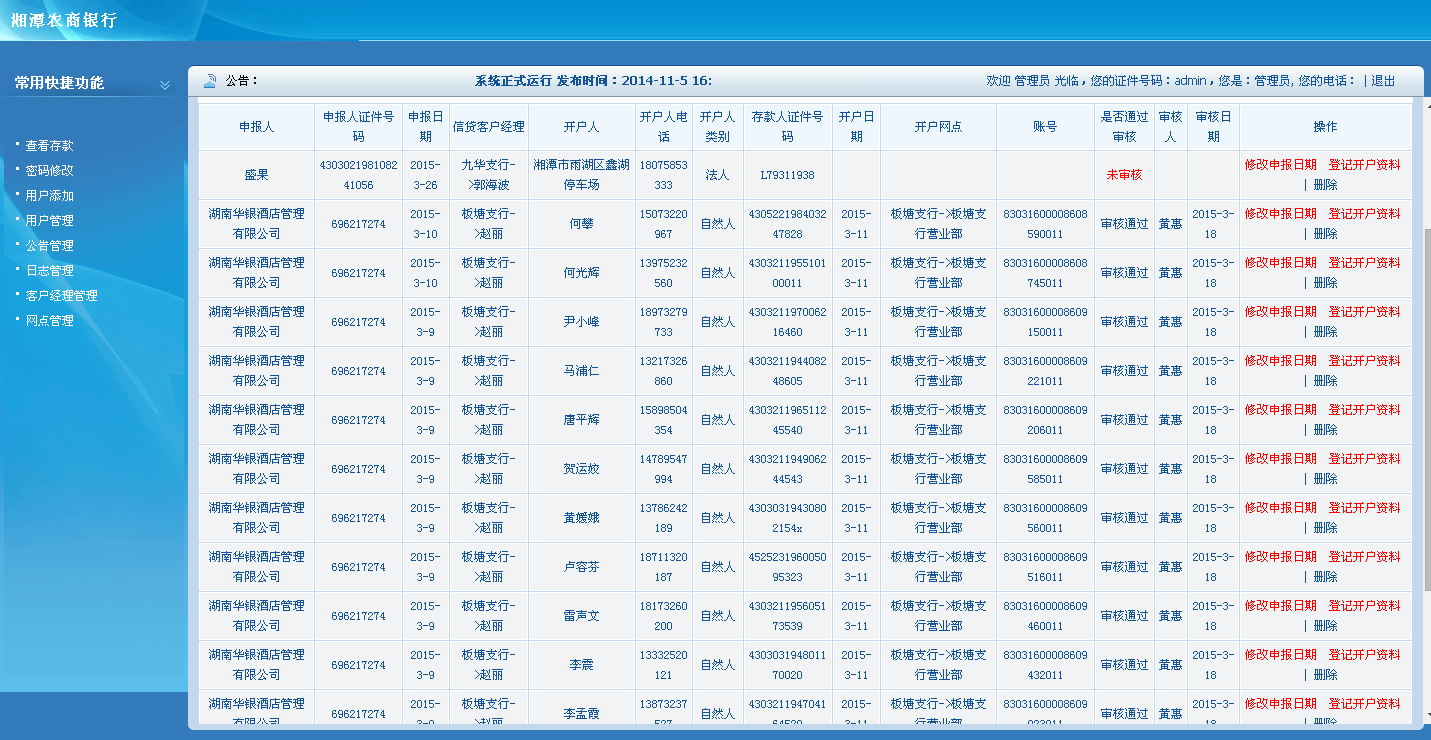Viewport: 1431px width, 740px height.
Task: Click 登记开户资料 for 唐平辉
Action: coord(1365,410)
